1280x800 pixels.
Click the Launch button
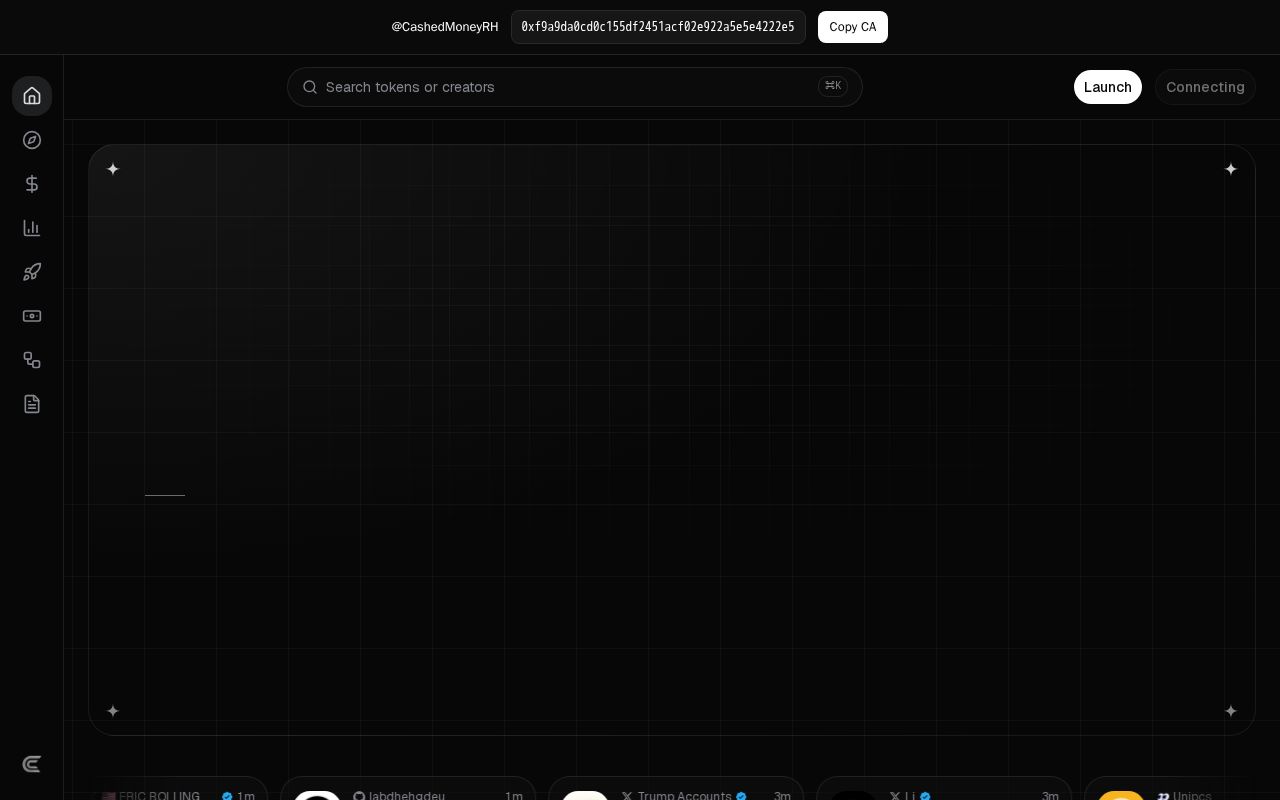pos(1108,87)
